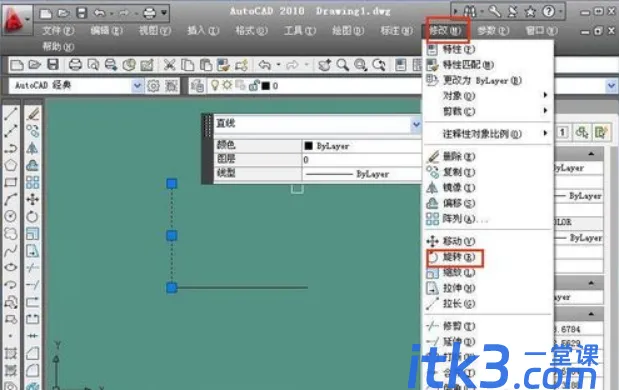
Task: Expand the 注释性对象比例(O) submenu
Action: [488, 133]
